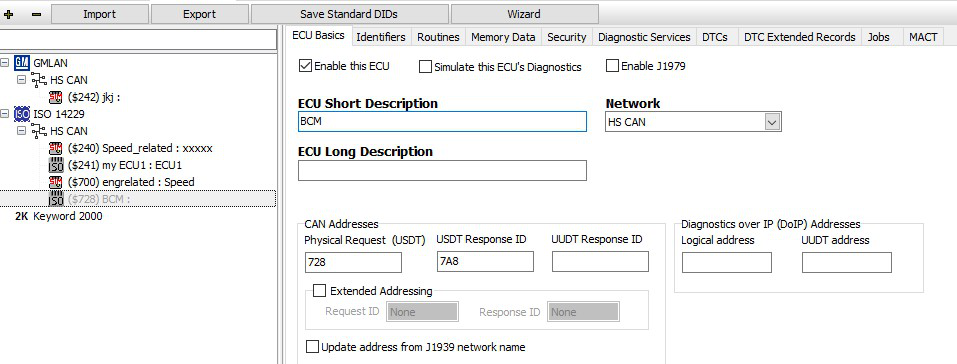
Task: Click HS CAN network icon under GMLAN
Action: click(x=38, y=79)
